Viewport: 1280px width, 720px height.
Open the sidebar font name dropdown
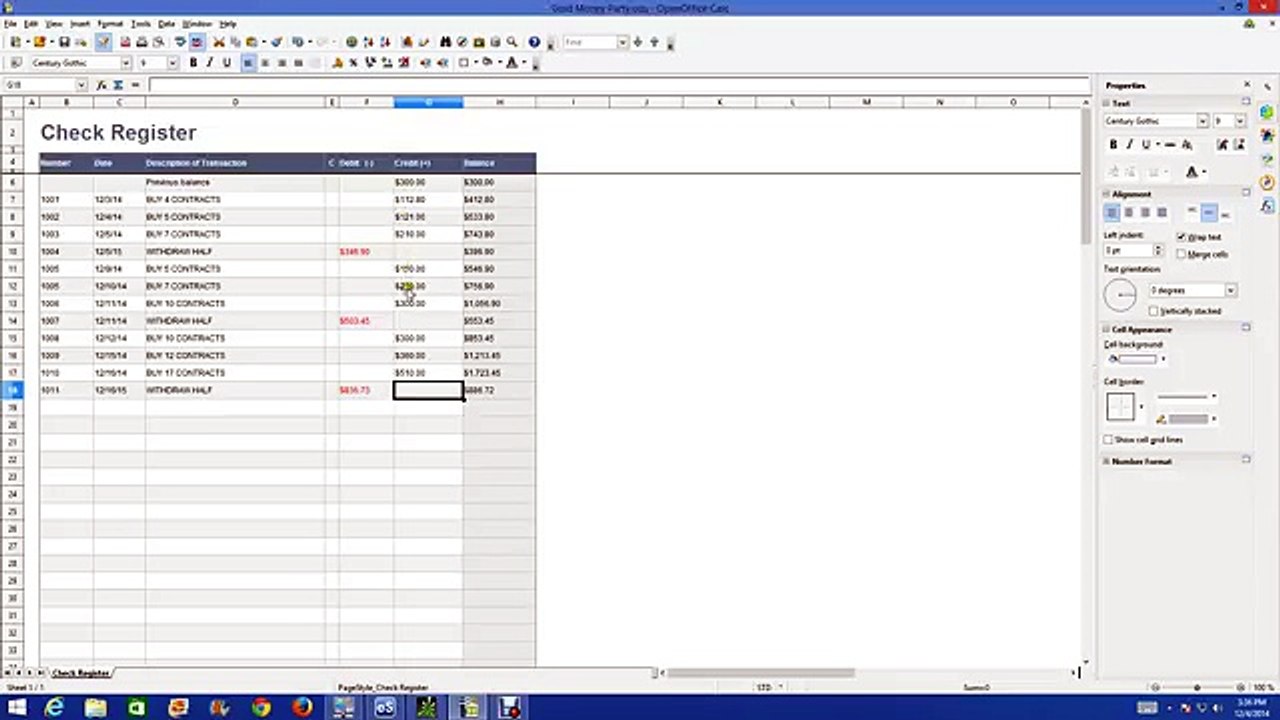[1202, 121]
